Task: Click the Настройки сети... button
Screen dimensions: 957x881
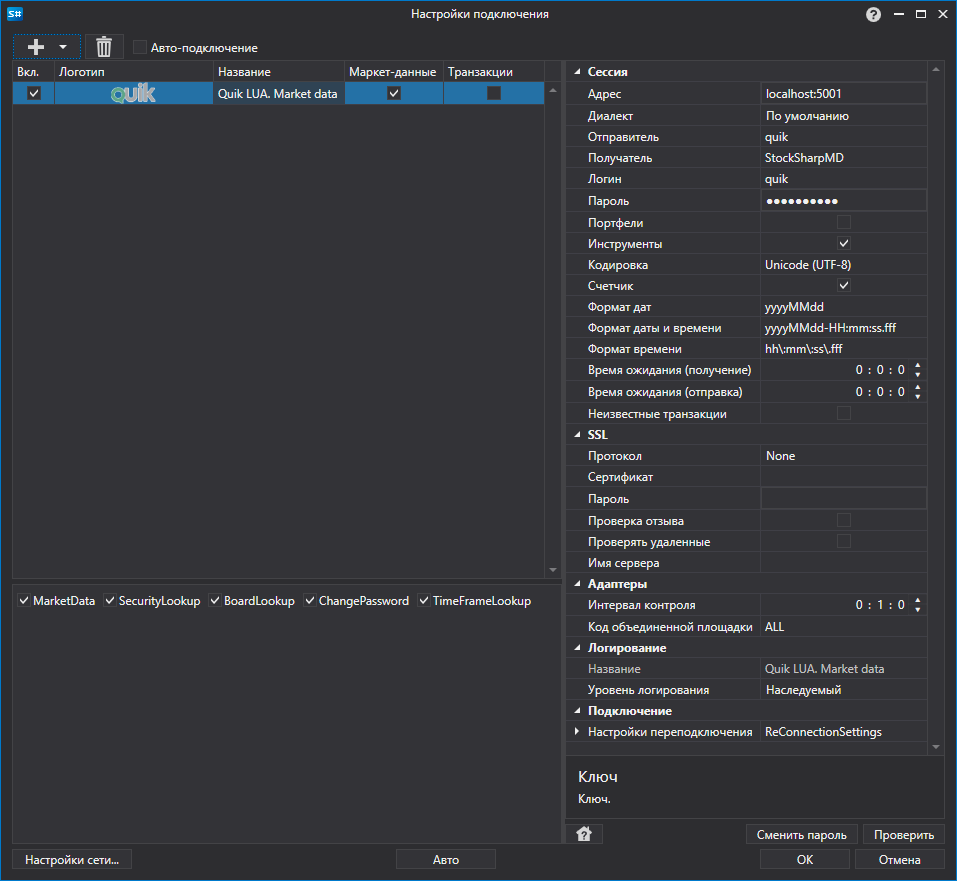Action: coord(72,860)
